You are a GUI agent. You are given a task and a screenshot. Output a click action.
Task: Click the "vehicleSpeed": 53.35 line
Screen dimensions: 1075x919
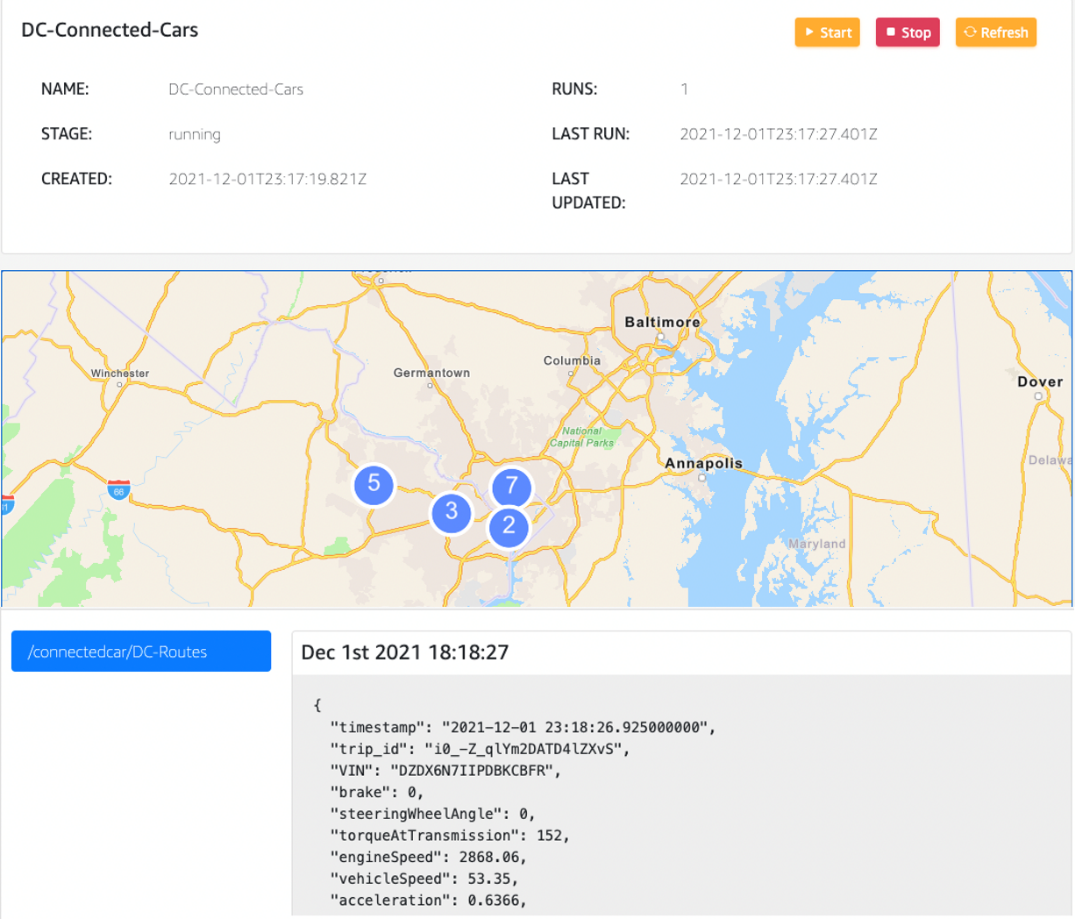point(424,879)
